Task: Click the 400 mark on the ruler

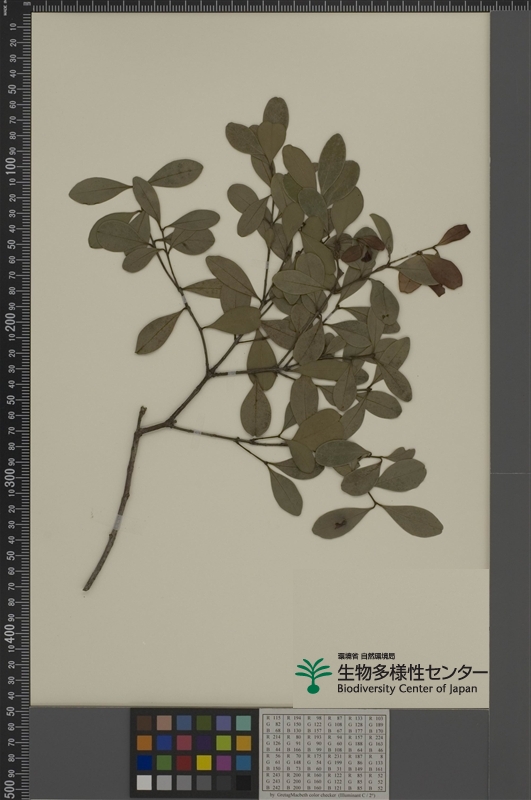Action: tap(10, 632)
